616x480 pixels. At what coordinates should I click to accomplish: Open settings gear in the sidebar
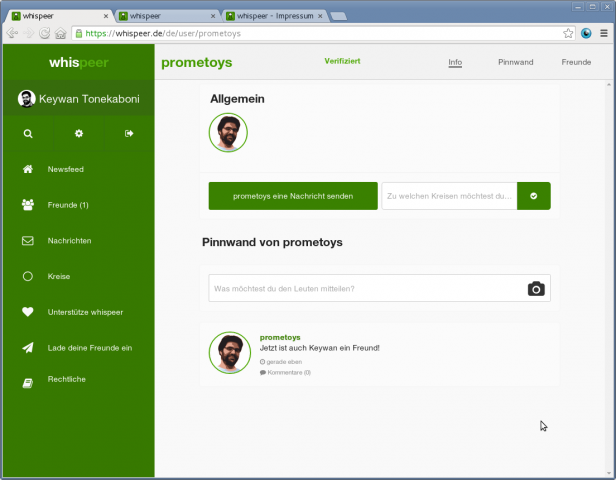pos(79,134)
